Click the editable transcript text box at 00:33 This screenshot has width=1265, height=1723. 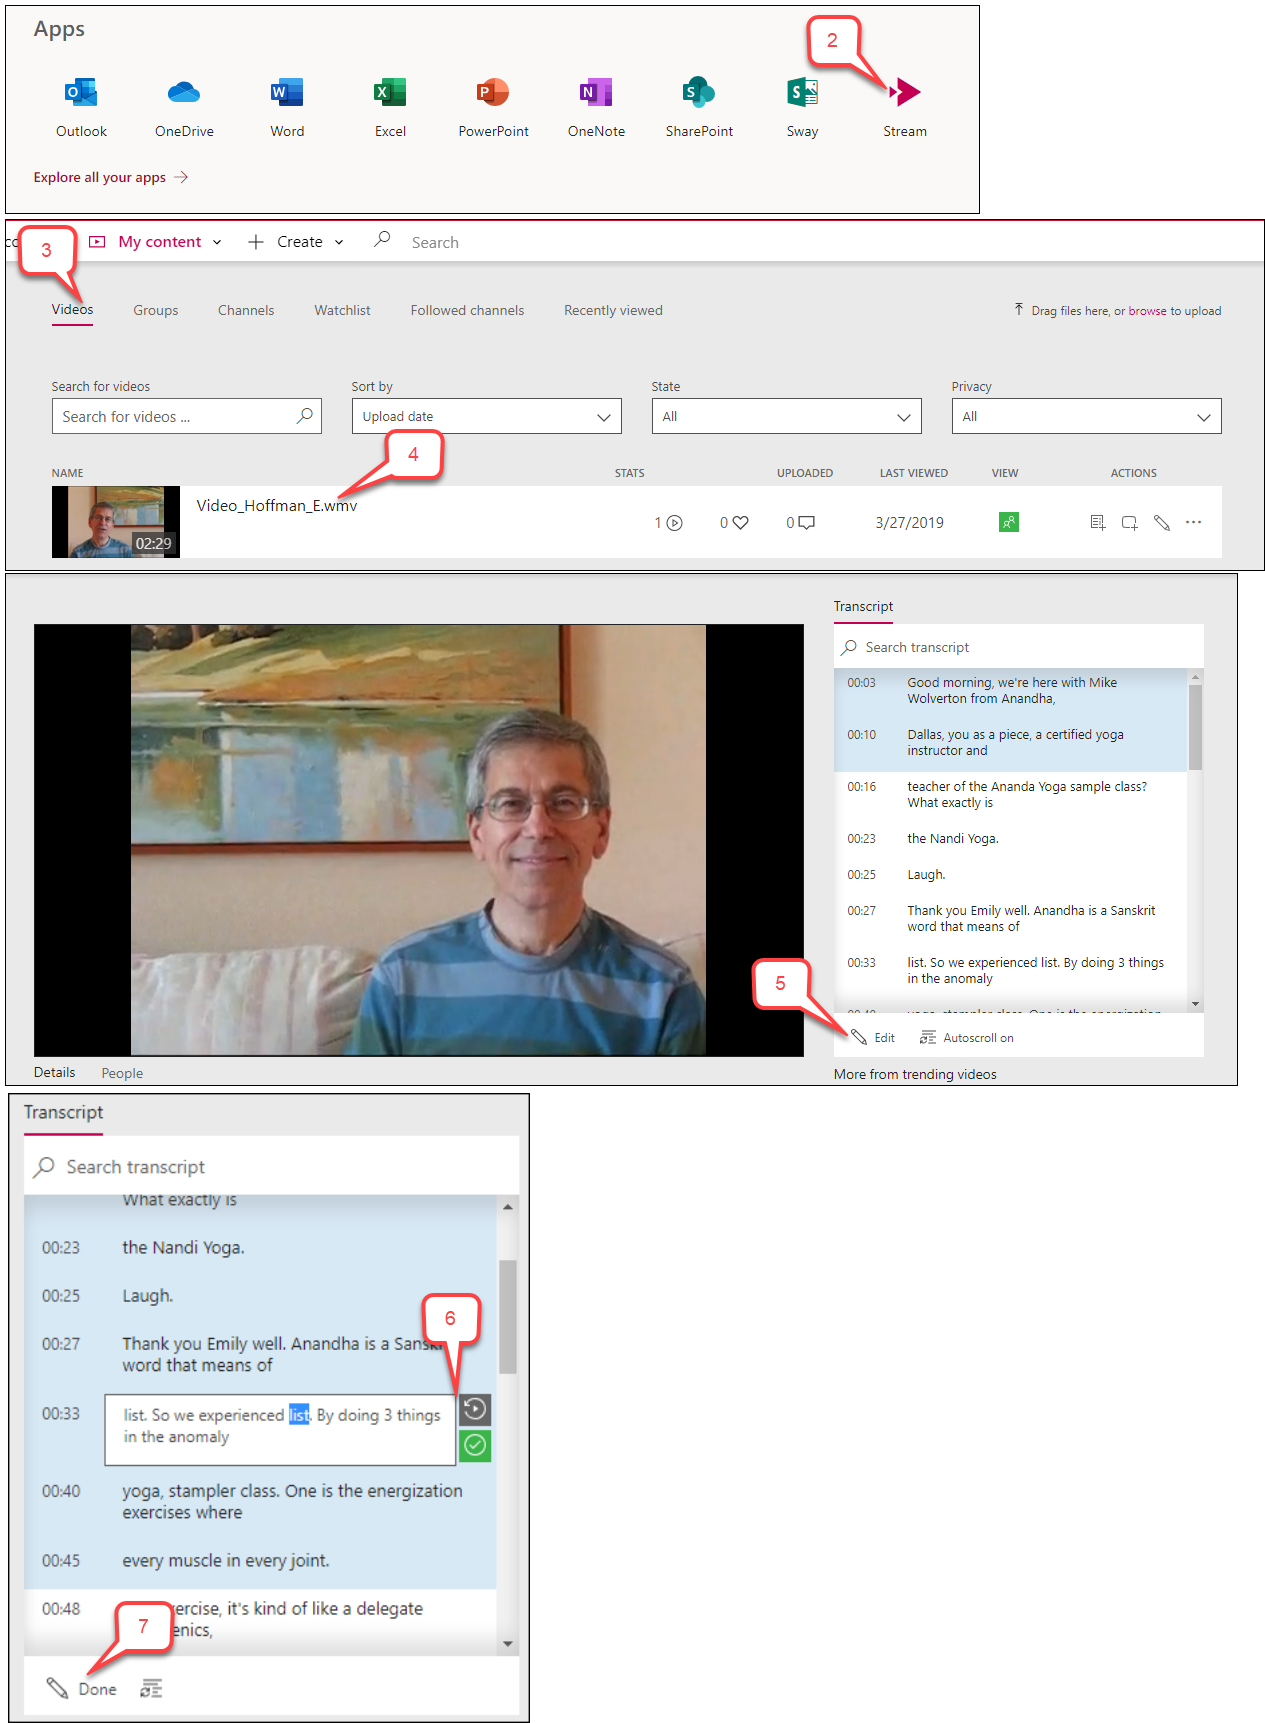tap(280, 1430)
